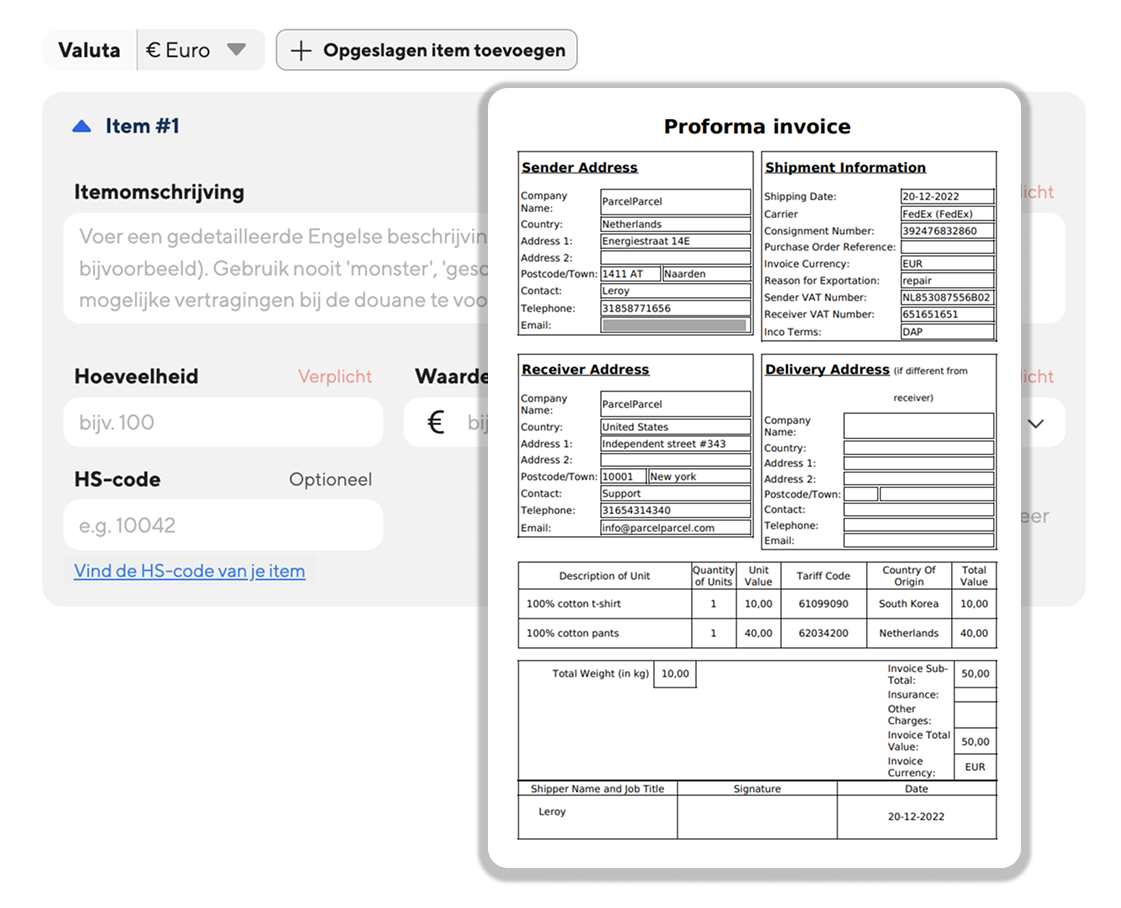Click the total weight value '10,00'
Screen dimensions: 1121x908
tap(675, 673)
